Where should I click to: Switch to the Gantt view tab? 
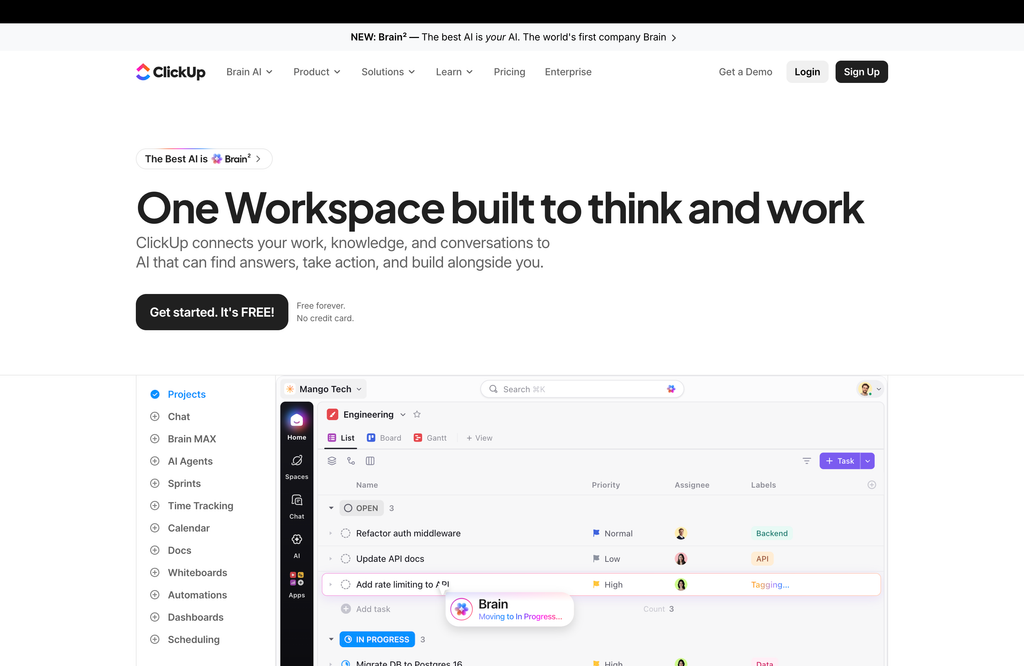[430, 438]
